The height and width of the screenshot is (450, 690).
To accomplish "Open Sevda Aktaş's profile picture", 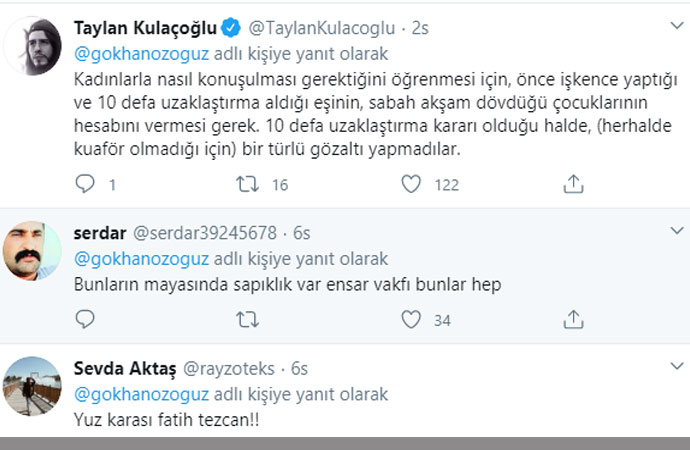I will tap(33, 386).
